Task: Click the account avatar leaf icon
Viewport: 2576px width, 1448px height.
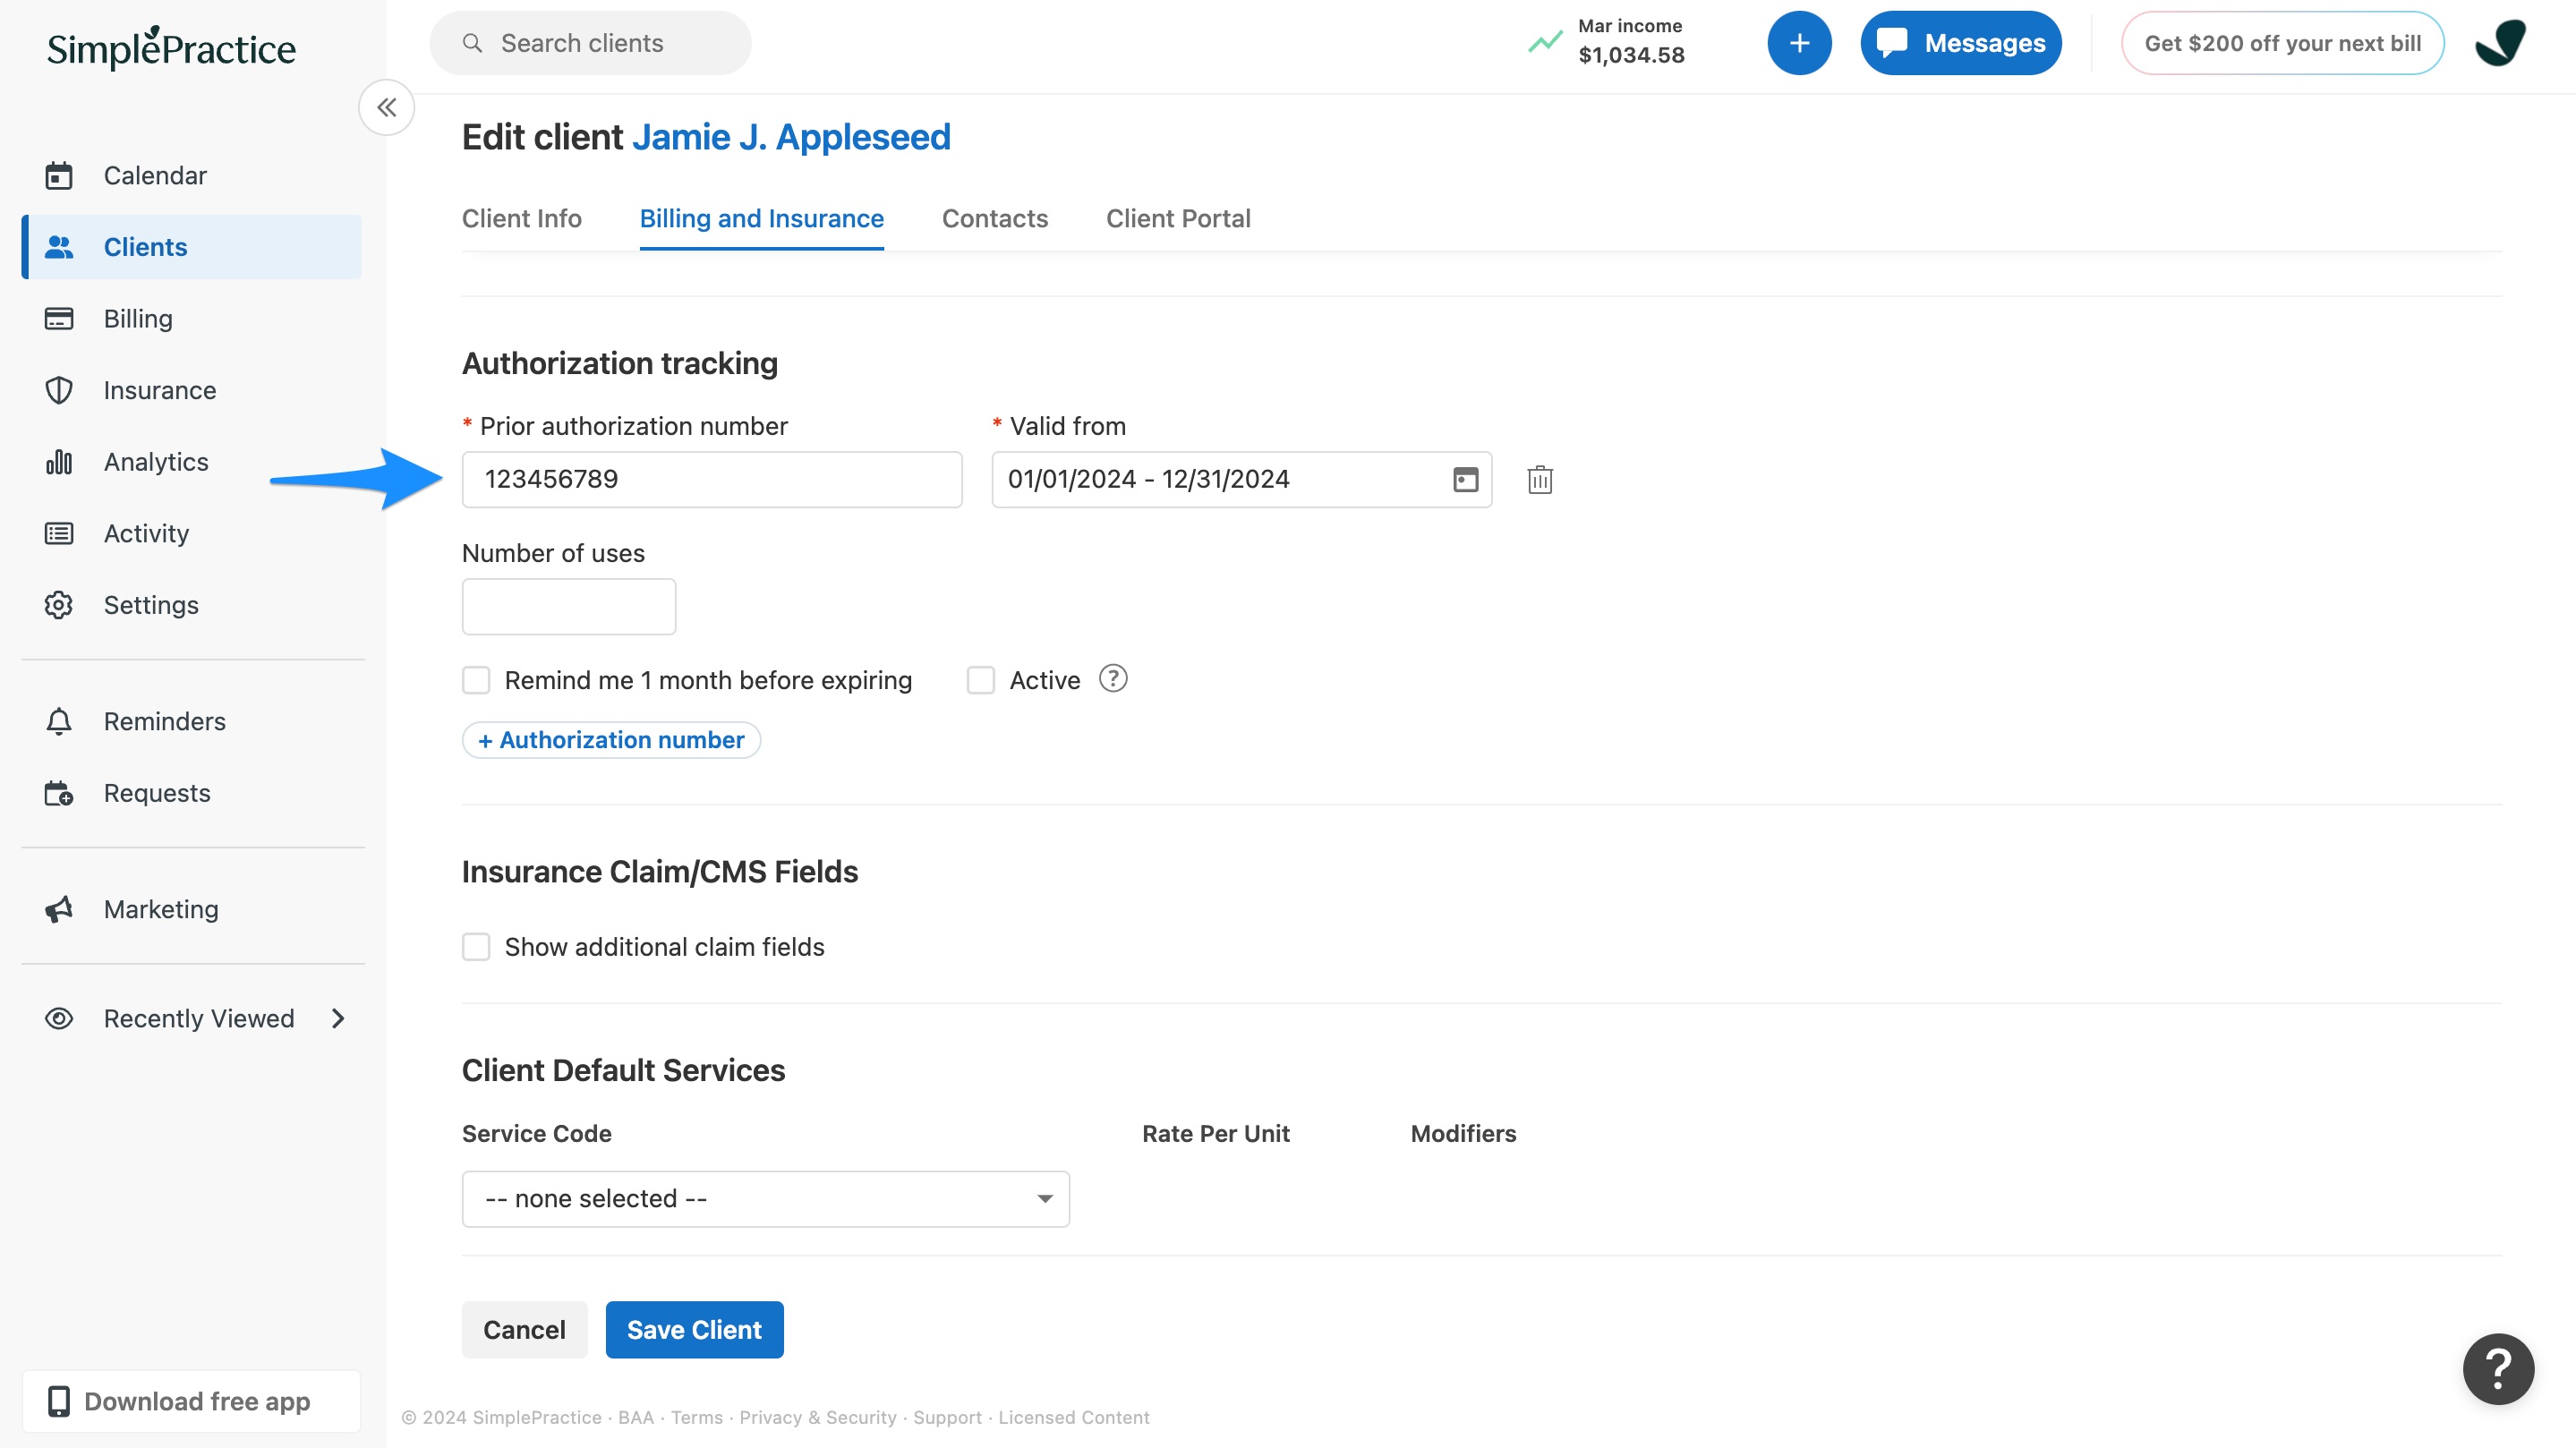Action: pyautogui.click(x=2500, y=43)
